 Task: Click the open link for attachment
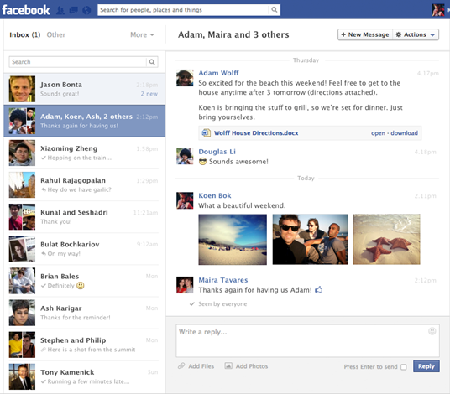(x=378, y=133)
